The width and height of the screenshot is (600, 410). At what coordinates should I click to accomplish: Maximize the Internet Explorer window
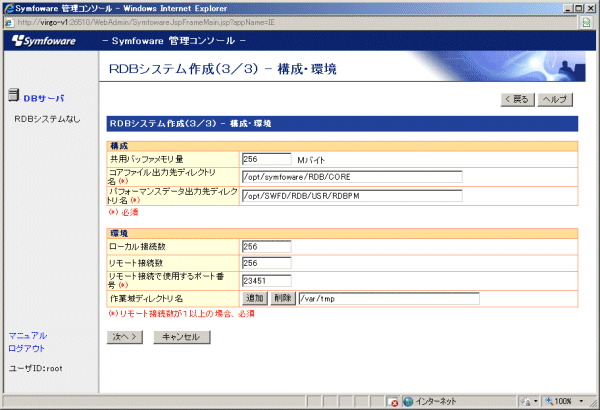point(579,8)
